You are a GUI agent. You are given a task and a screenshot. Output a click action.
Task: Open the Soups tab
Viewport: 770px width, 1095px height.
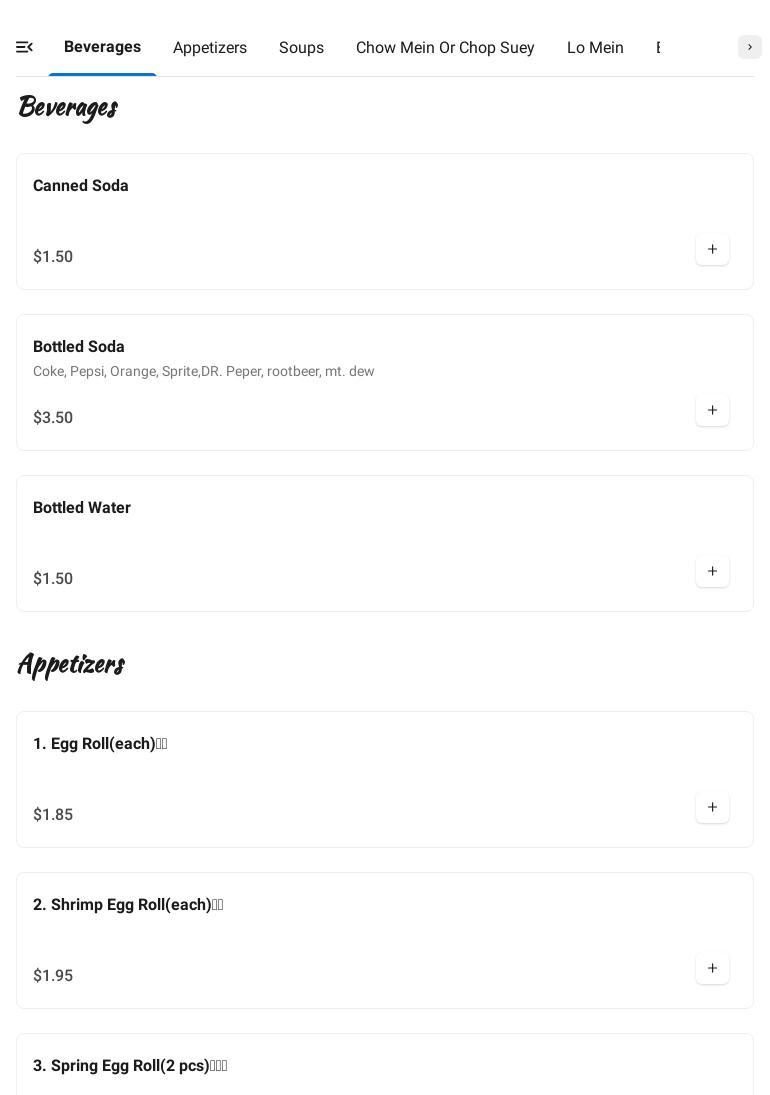point(301,48)
